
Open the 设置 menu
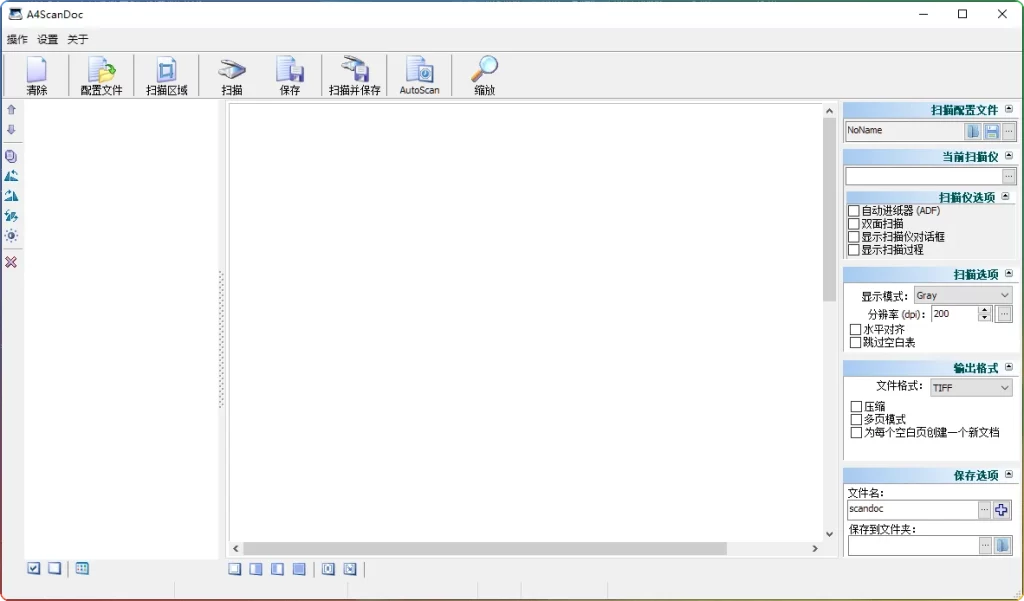48,40
